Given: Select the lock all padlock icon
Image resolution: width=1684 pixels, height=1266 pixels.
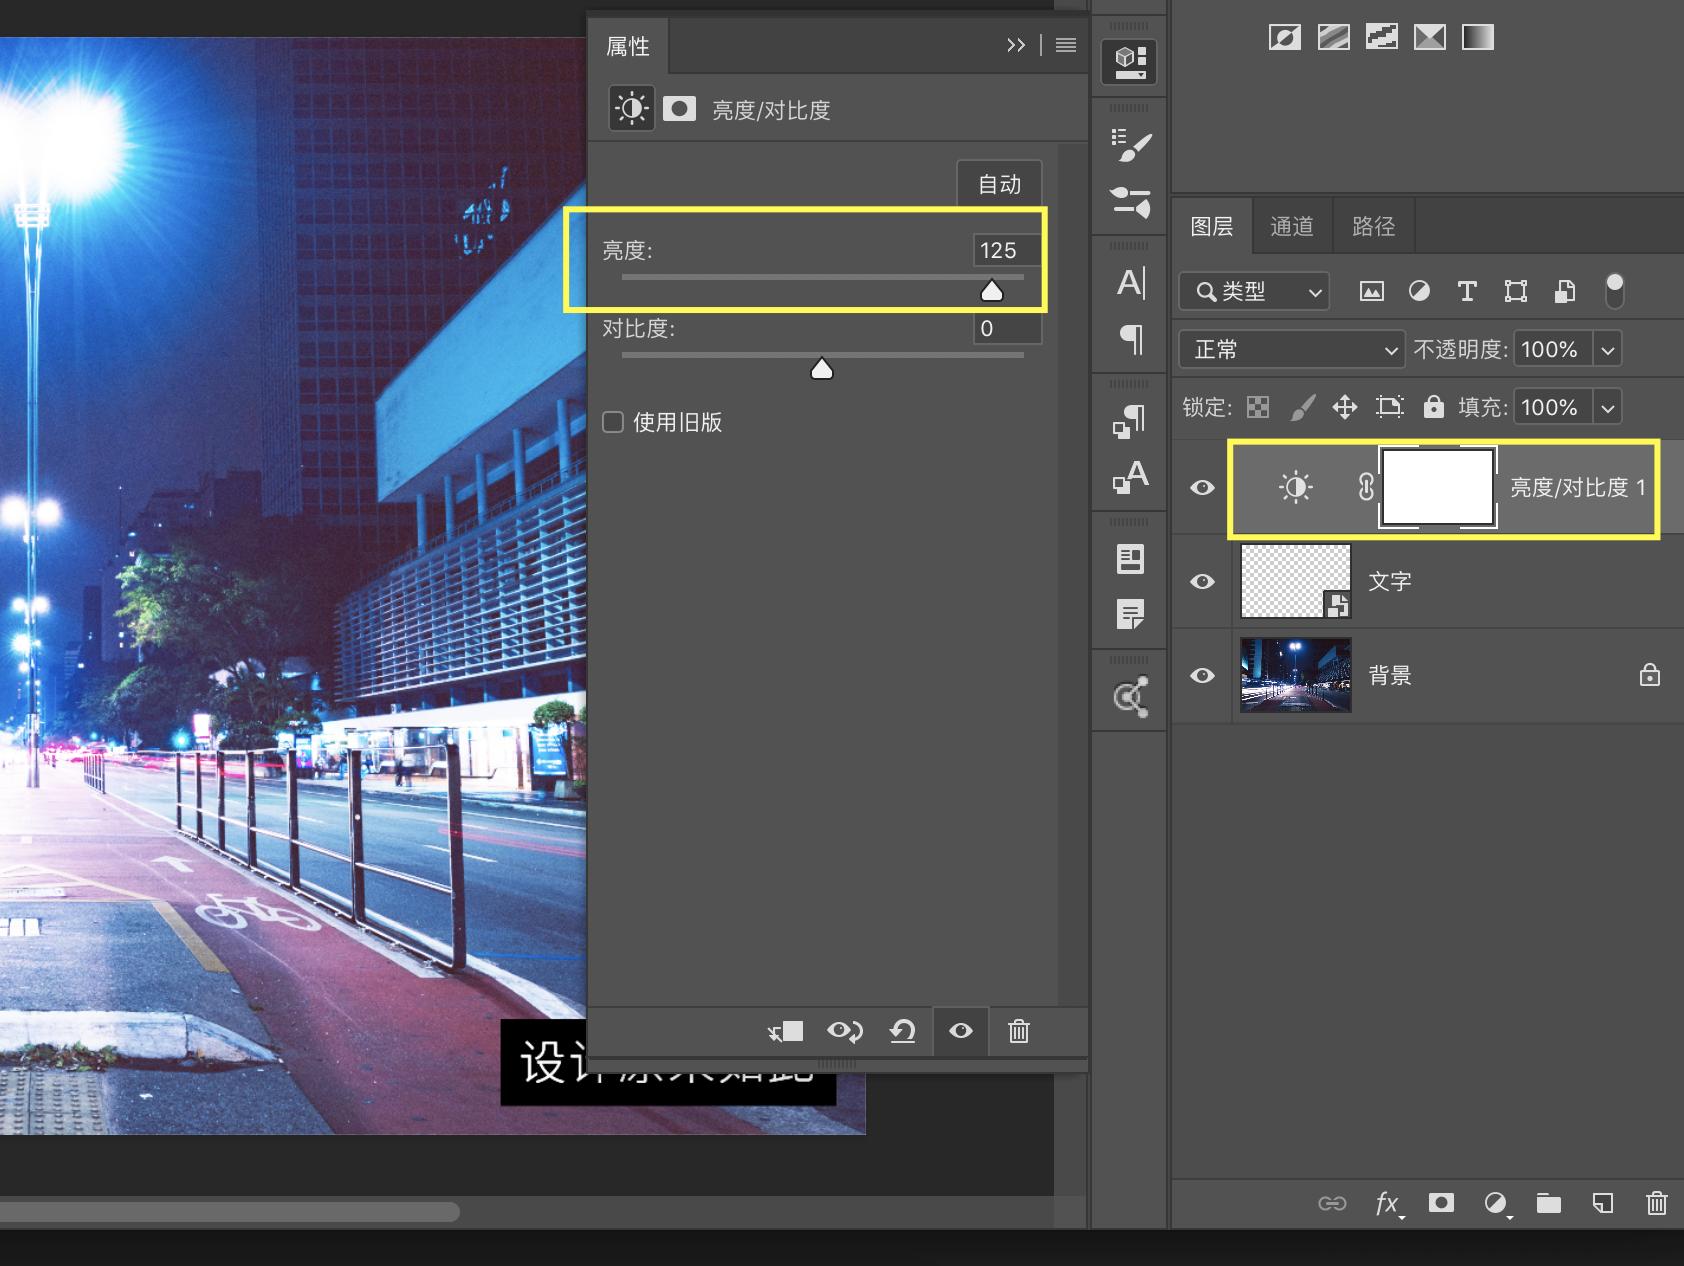Looking at the screenshot, I should click(1433, 406).
